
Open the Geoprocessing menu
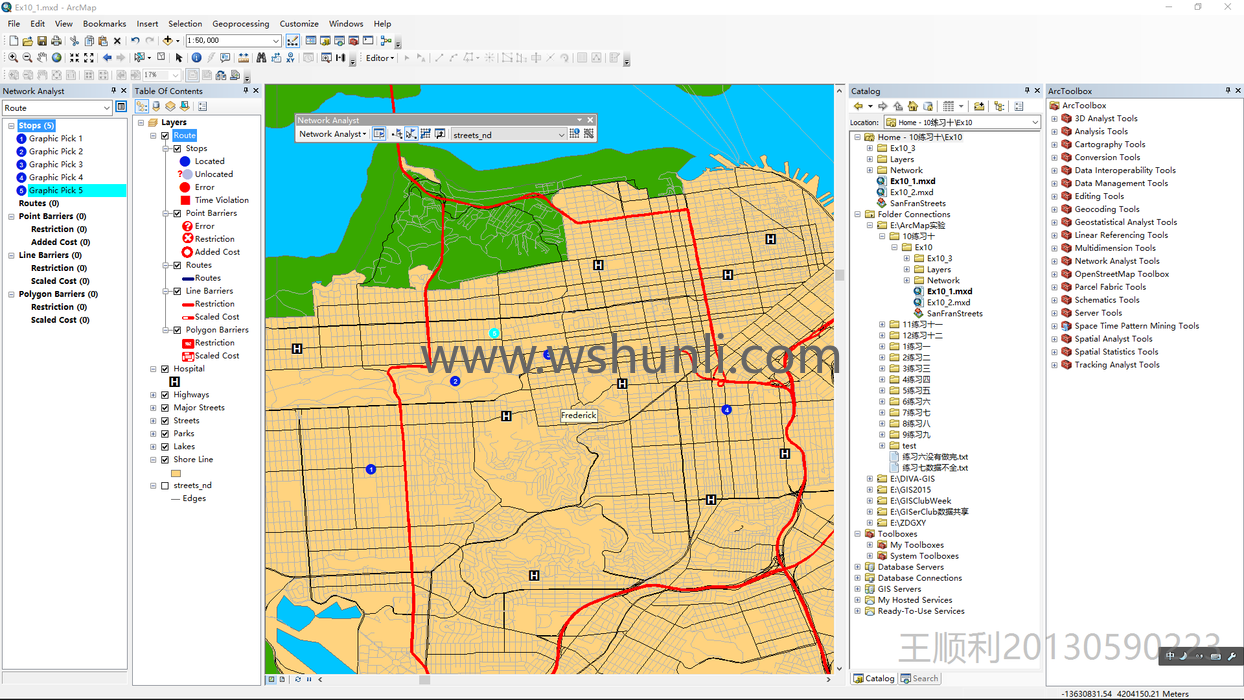(x=240, y=24)
